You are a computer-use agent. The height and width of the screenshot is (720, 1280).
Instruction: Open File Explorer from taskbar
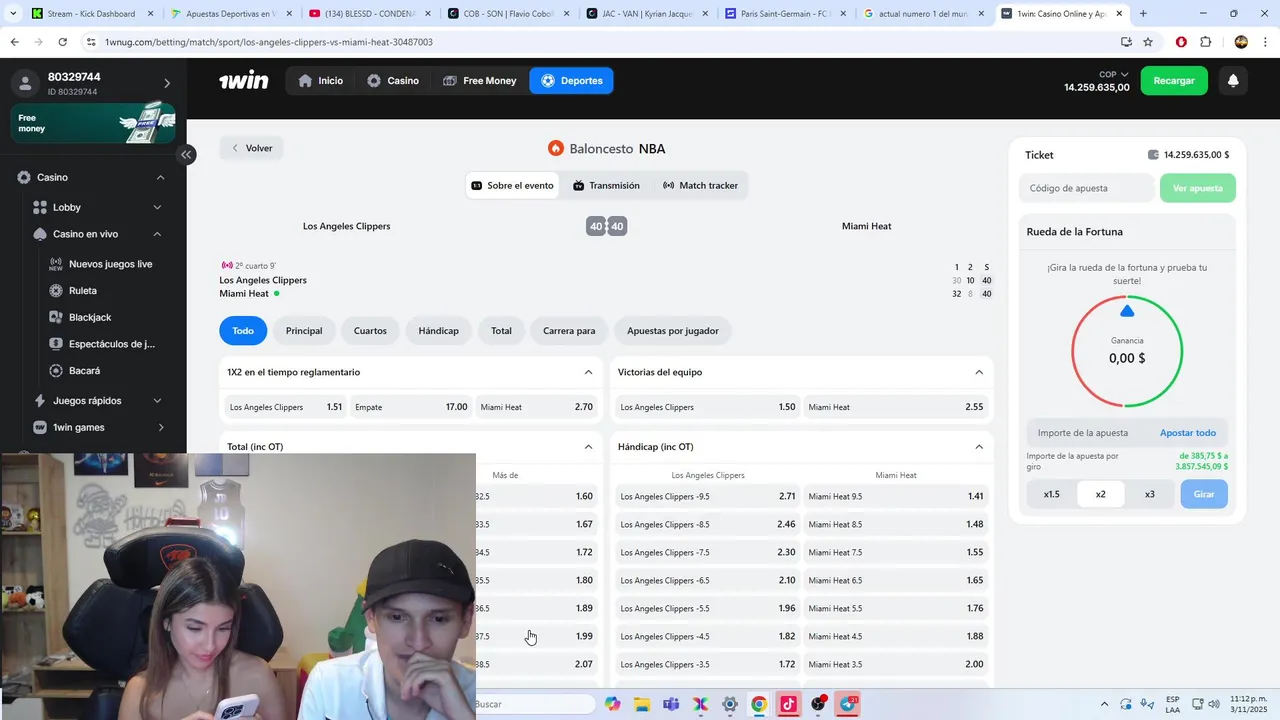(x=641, y=704)
